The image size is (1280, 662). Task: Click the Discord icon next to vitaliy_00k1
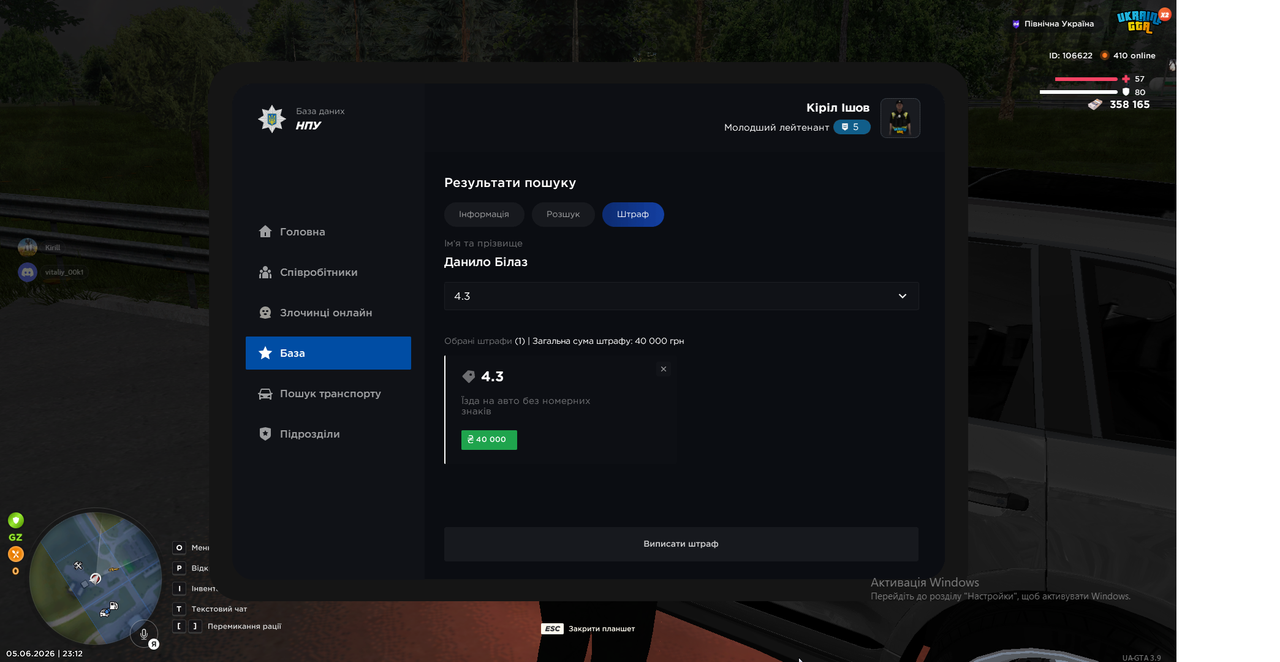[x=28, y=272]
